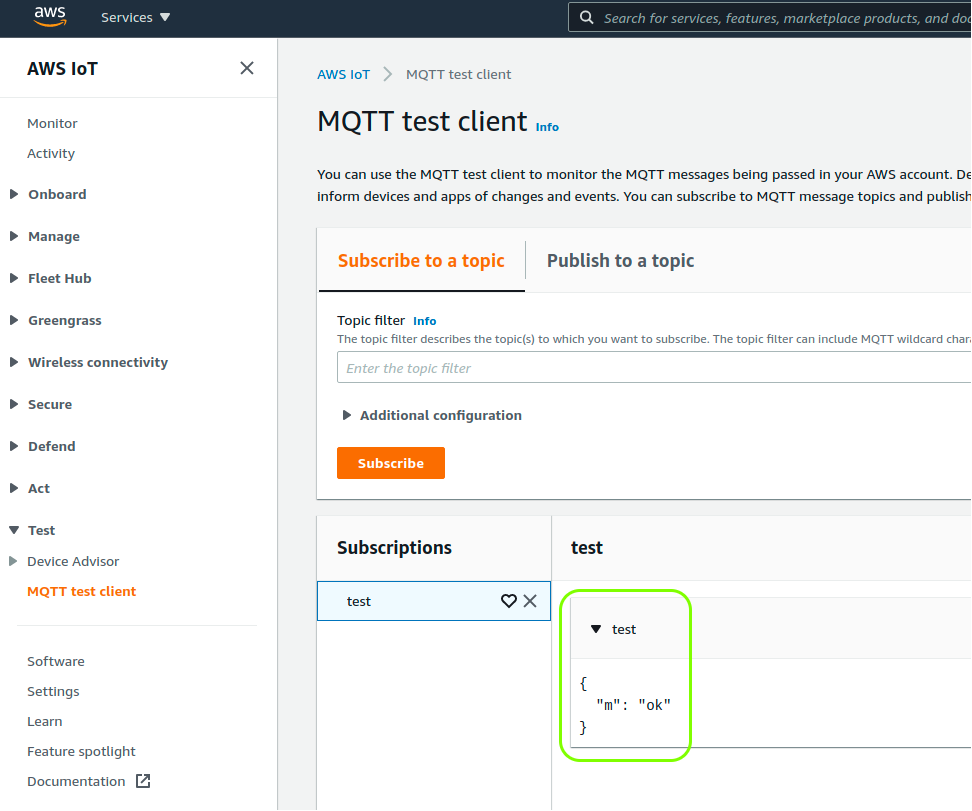The width and height of the screenshot is (972, 811).
Task: Expand Additional configuration options
Action: pyautogui.click(x=347, y=415)
